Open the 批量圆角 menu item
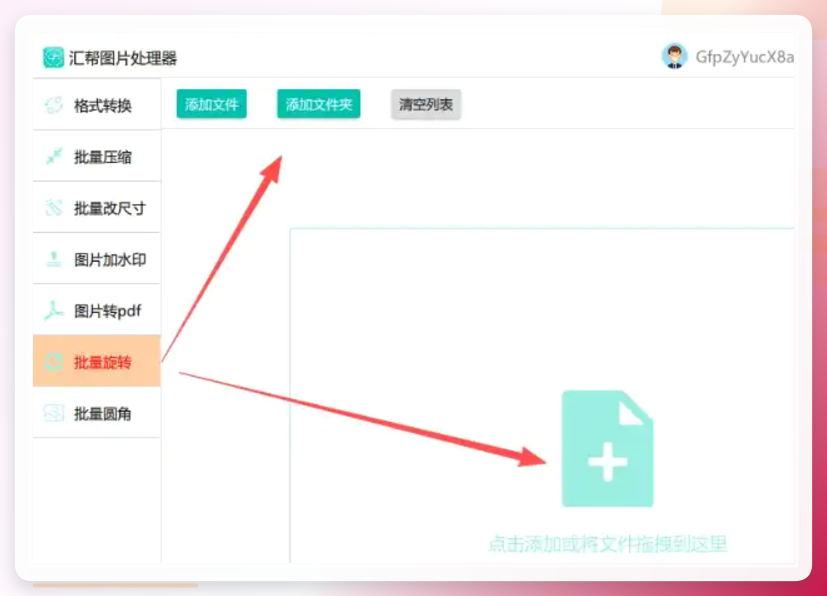The width and height of the screenshot is (827, 596). point(97,413)
